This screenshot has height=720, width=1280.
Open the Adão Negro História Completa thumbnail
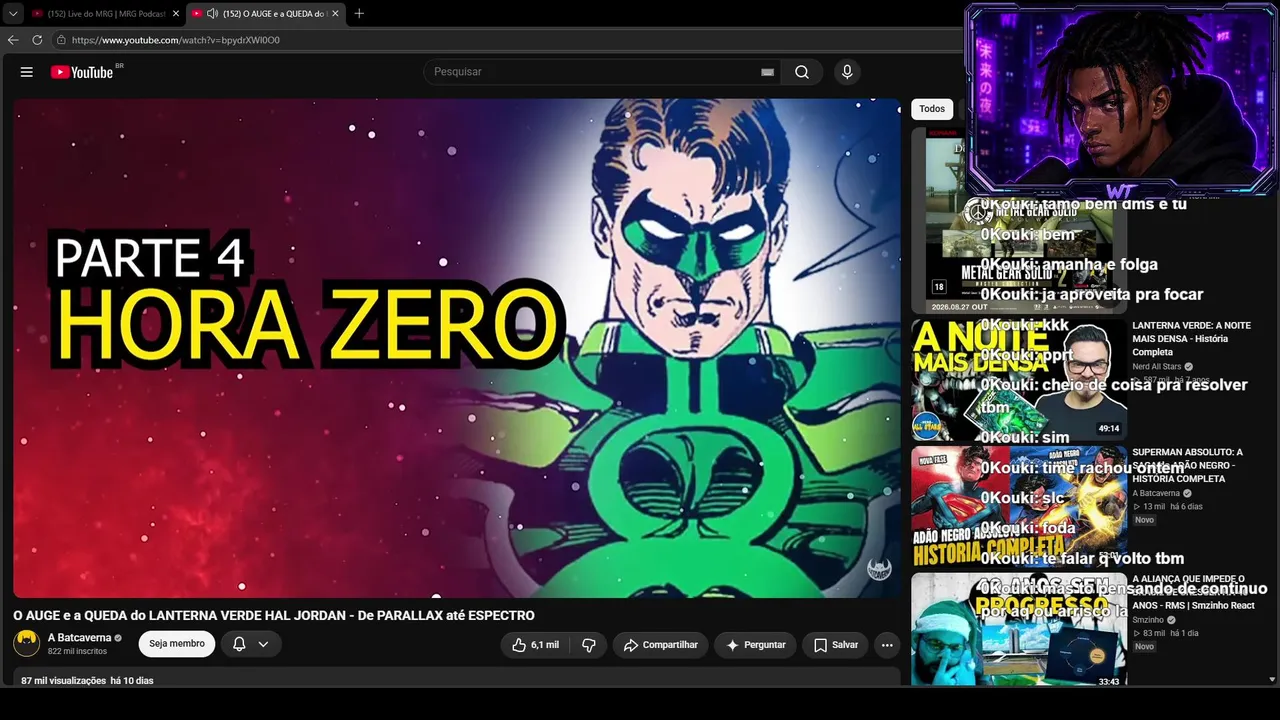[x=1019, y=507]
